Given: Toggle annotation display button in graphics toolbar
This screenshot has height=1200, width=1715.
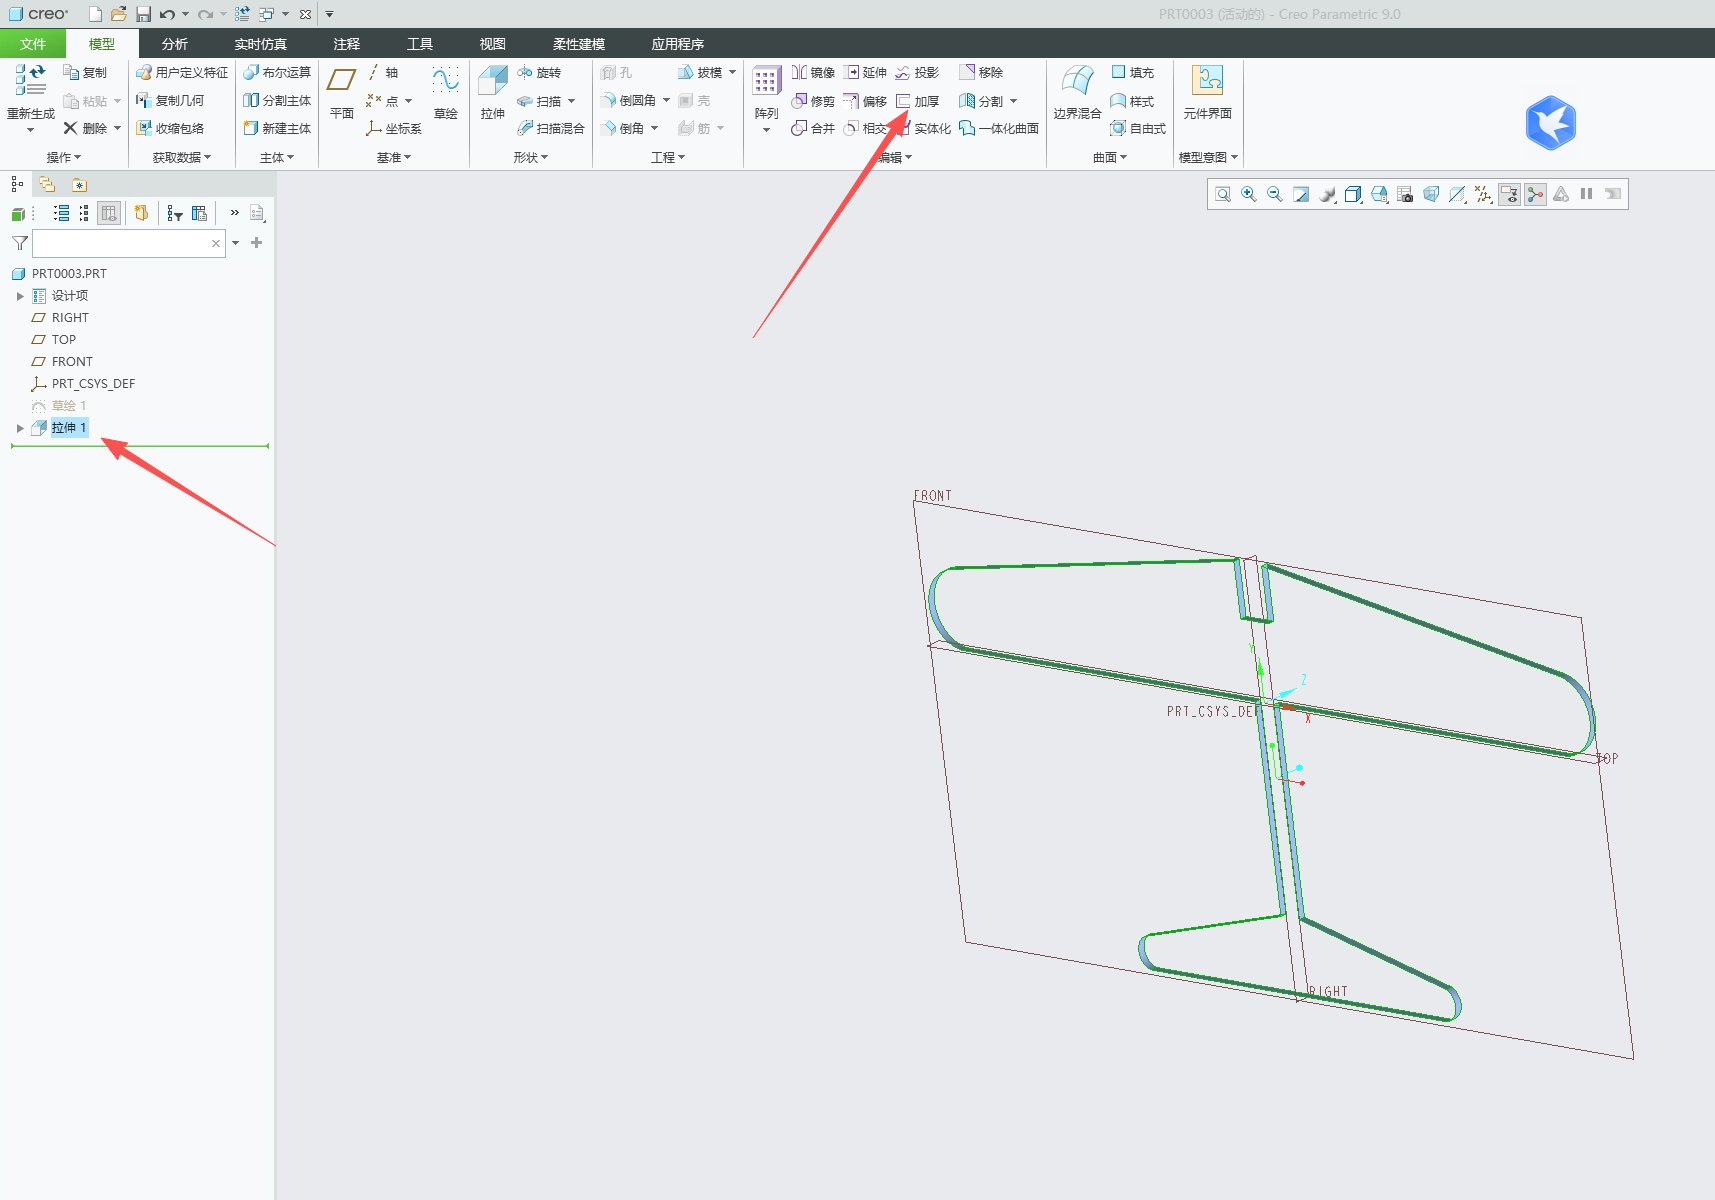Looking at the screenshot, I should (x=1509, y=194).
